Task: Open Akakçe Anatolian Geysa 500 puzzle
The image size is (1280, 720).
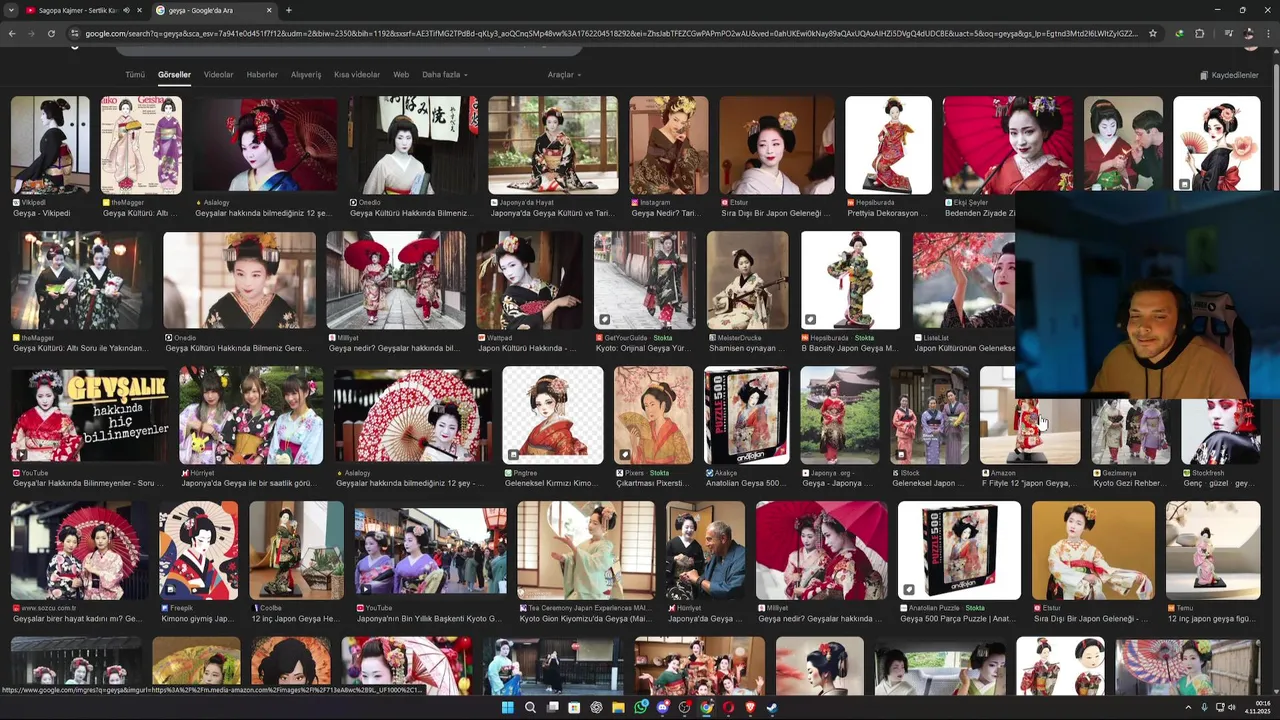Action: click(x=746, y=416)
